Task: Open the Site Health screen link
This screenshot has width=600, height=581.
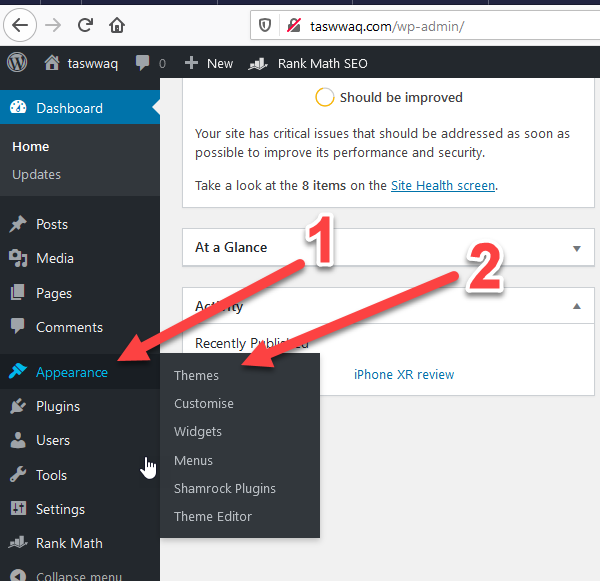Action: 443,186
